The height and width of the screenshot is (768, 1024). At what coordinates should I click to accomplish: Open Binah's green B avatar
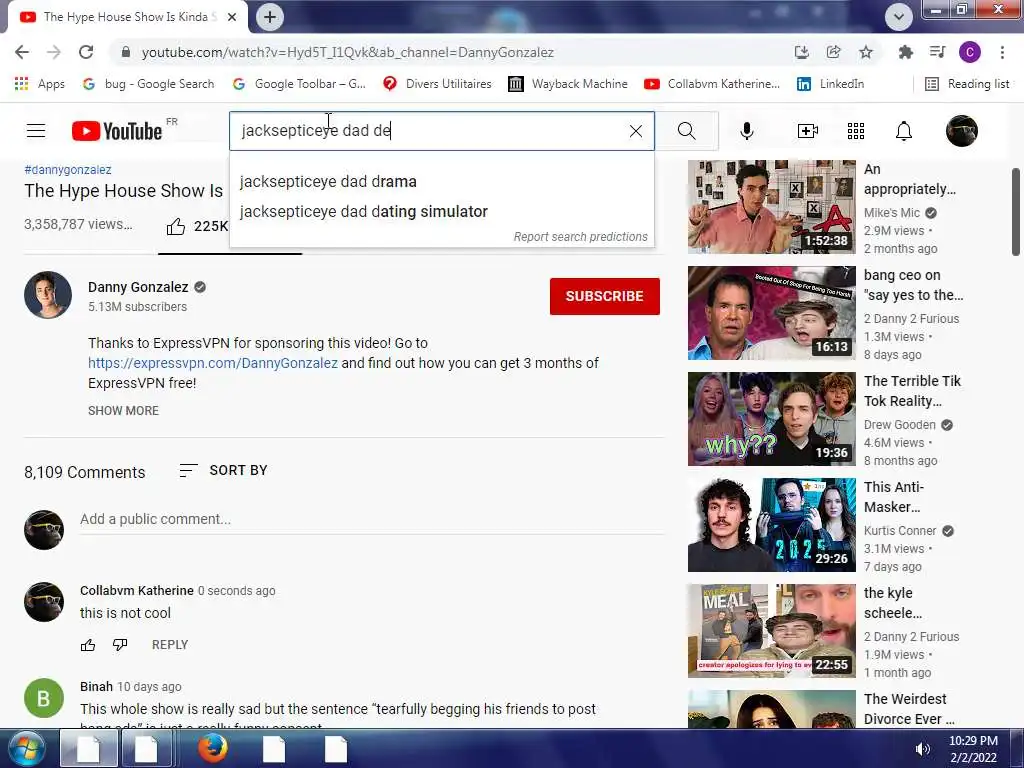44,698
